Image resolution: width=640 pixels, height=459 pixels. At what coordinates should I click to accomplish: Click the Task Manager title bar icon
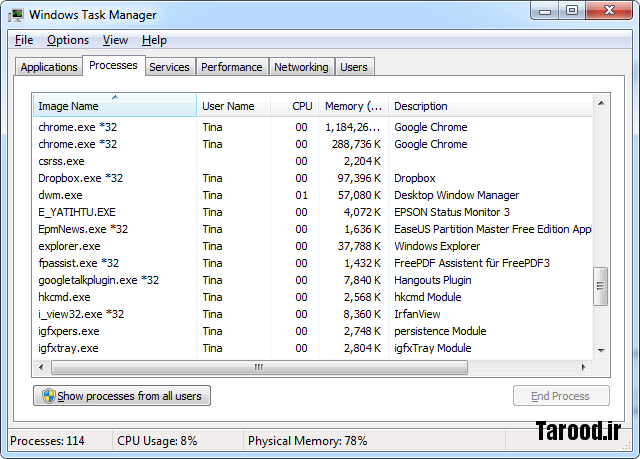[17, 16]
